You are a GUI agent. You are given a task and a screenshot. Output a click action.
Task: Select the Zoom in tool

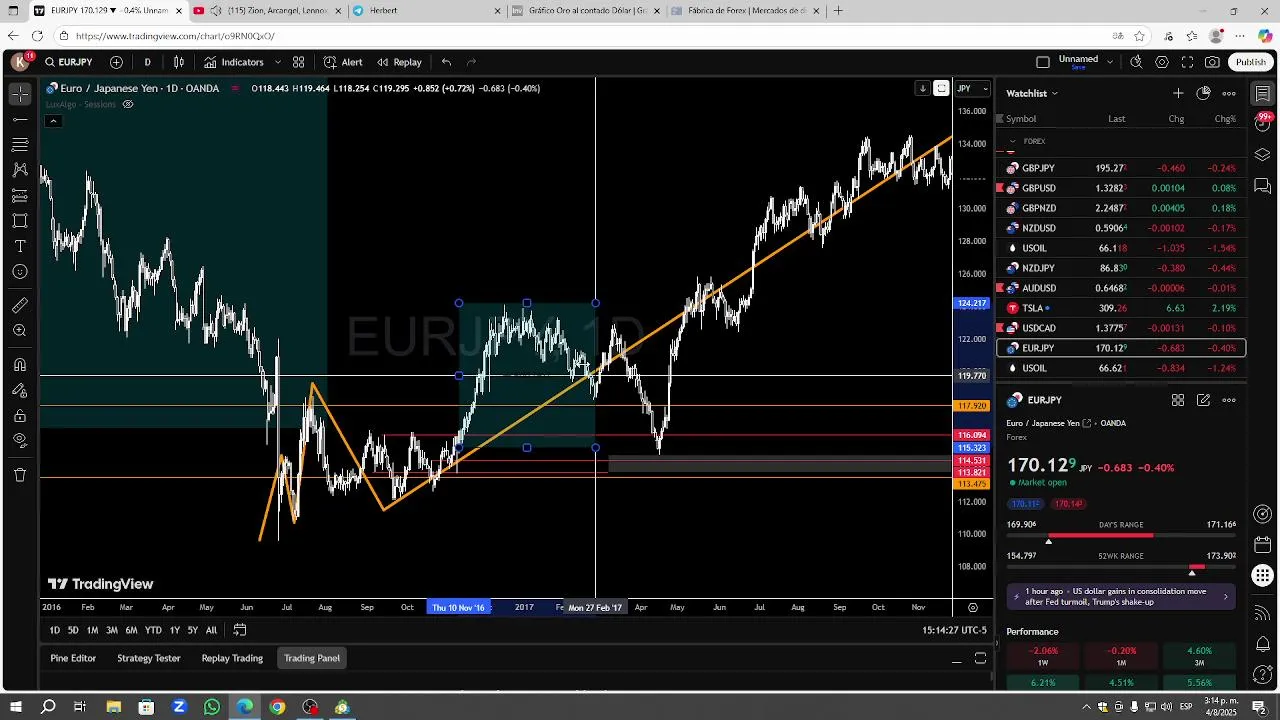pyautogui.click(x=20, y=331)
